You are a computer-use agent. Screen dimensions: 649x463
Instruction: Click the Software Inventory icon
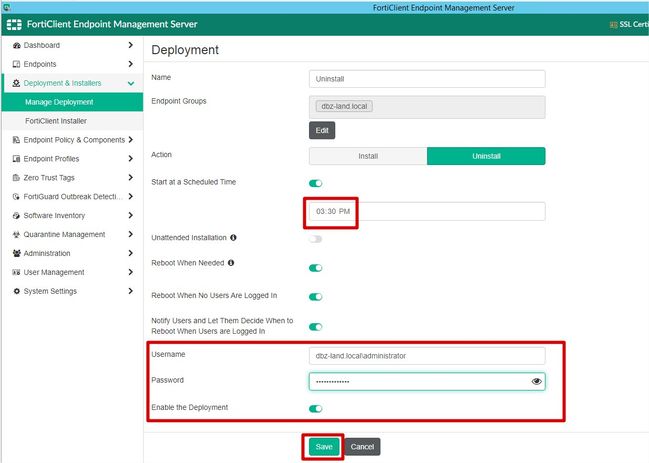16,216
